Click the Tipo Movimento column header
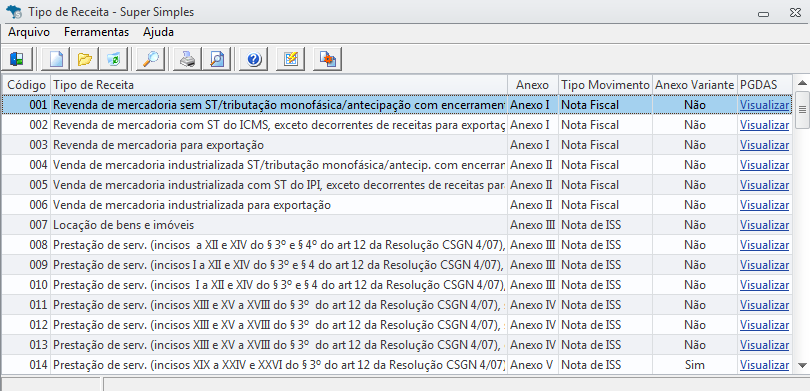 click(x=605, y=85)
